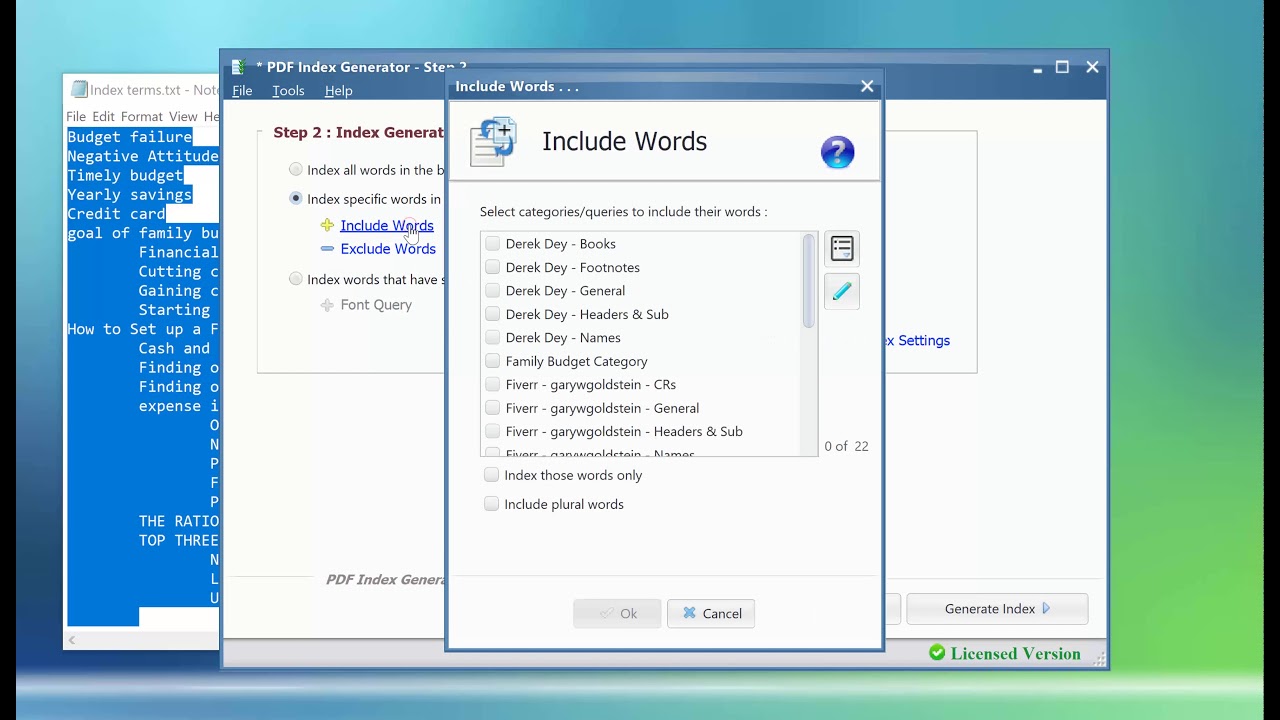
Task: Click the list view icon beside categories
Action: pyautogui.click(x=842, y=248)
